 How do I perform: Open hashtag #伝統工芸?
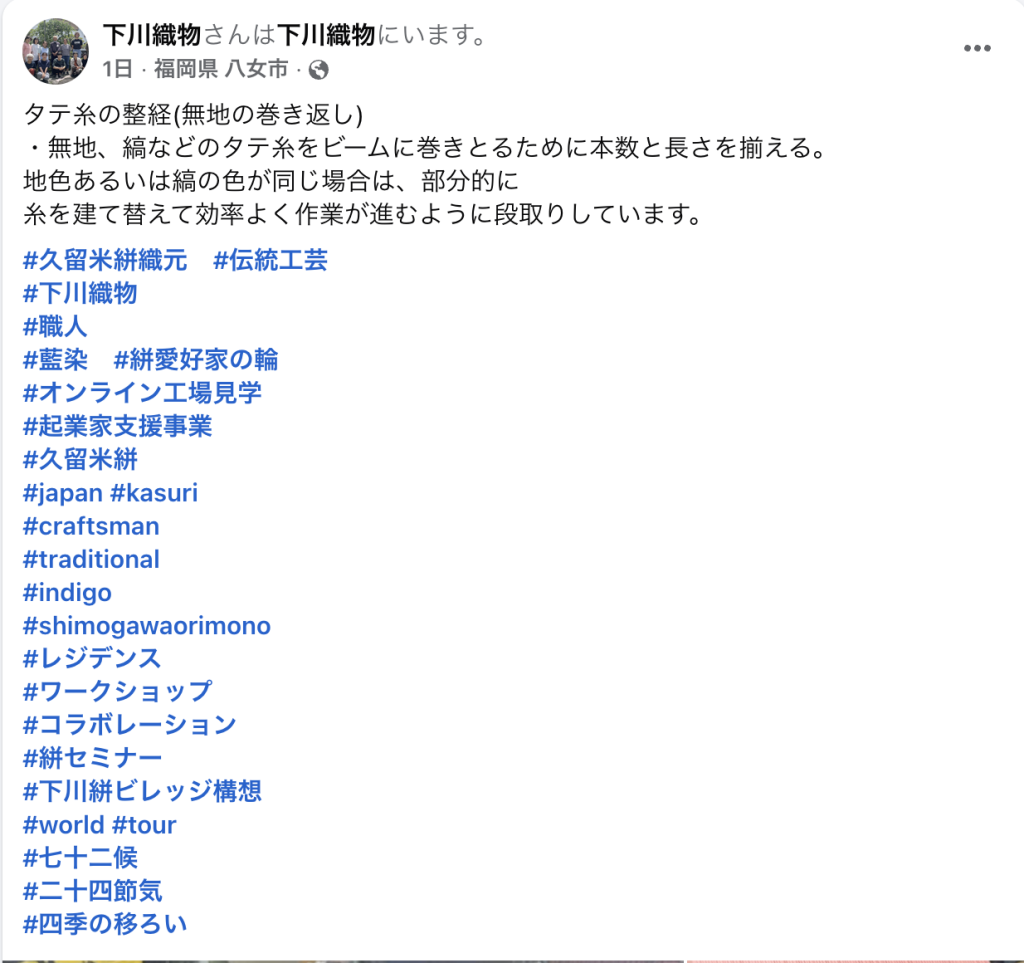270,260
